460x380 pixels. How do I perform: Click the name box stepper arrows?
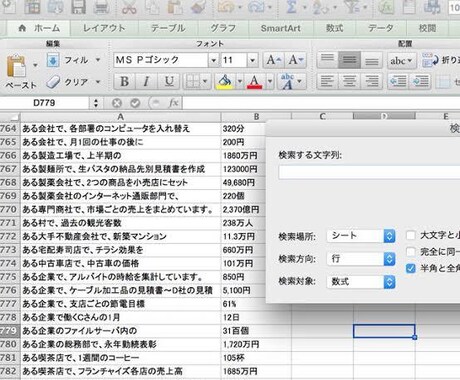tap(96, 103)
